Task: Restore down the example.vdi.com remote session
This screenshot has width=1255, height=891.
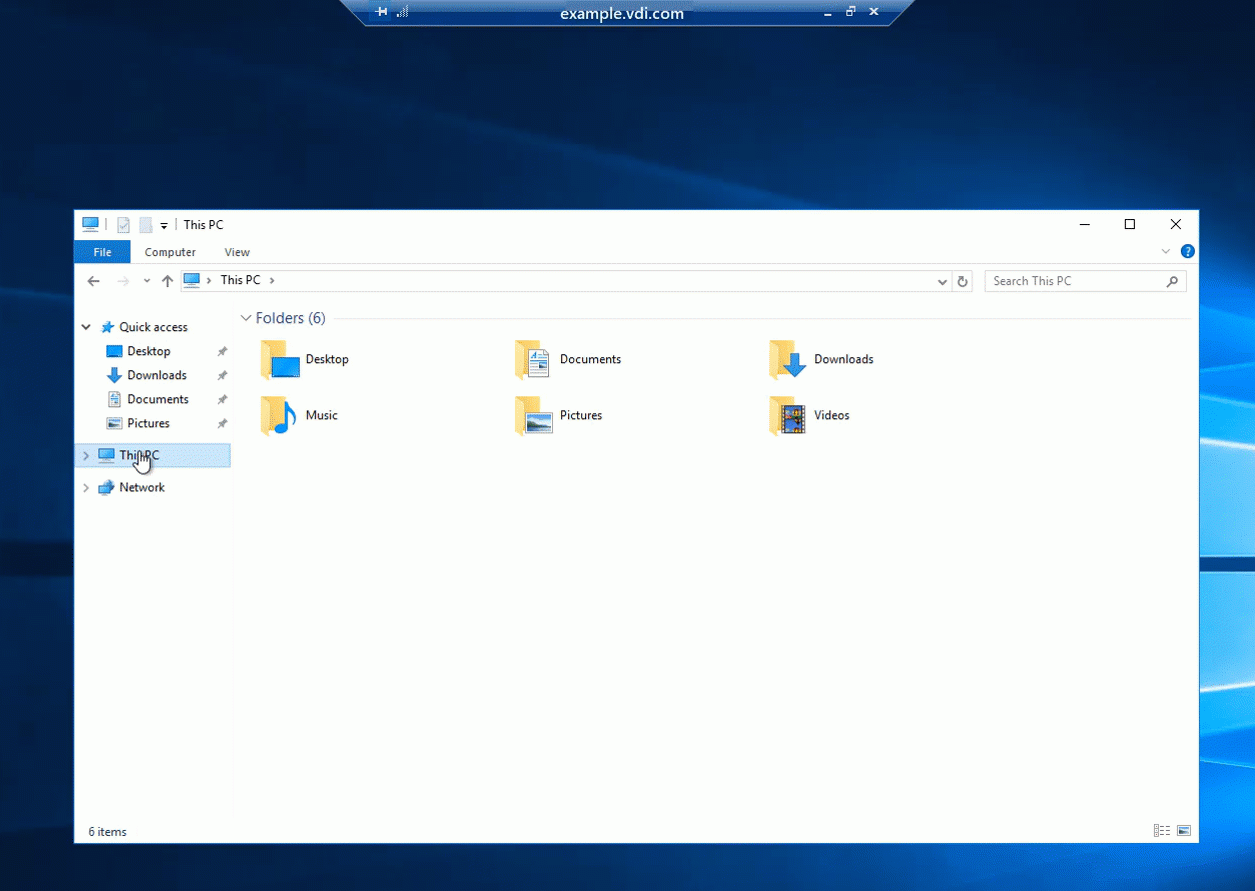Action: [x=851, y=12]
